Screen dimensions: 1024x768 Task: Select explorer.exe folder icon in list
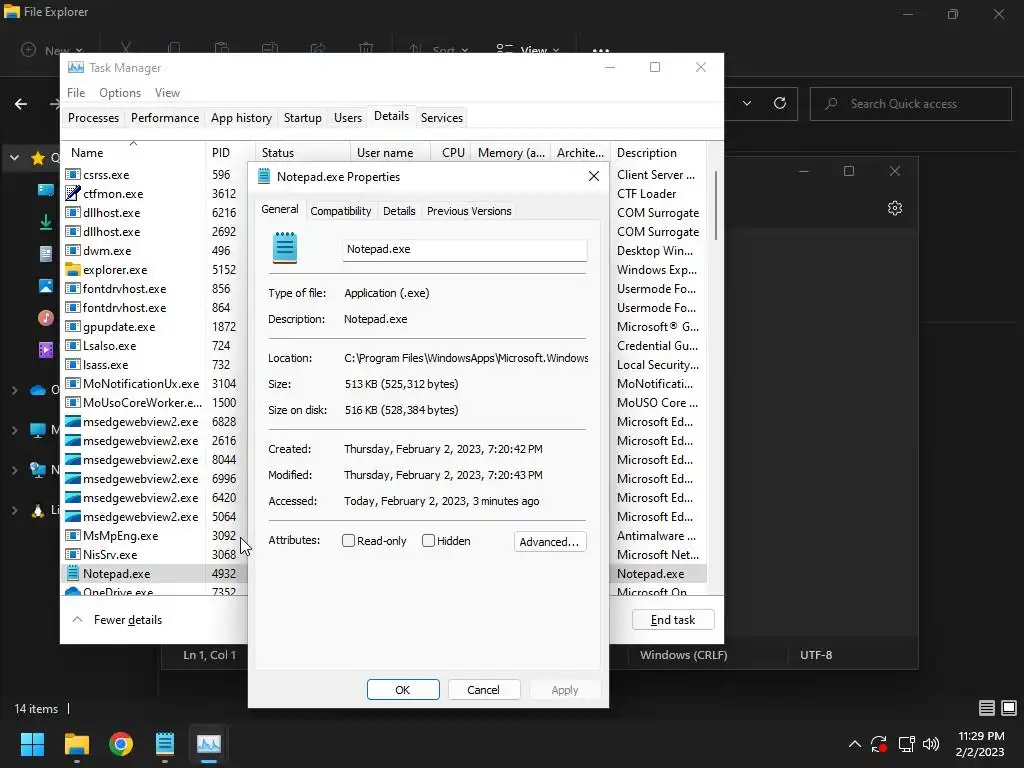[72, 269]
